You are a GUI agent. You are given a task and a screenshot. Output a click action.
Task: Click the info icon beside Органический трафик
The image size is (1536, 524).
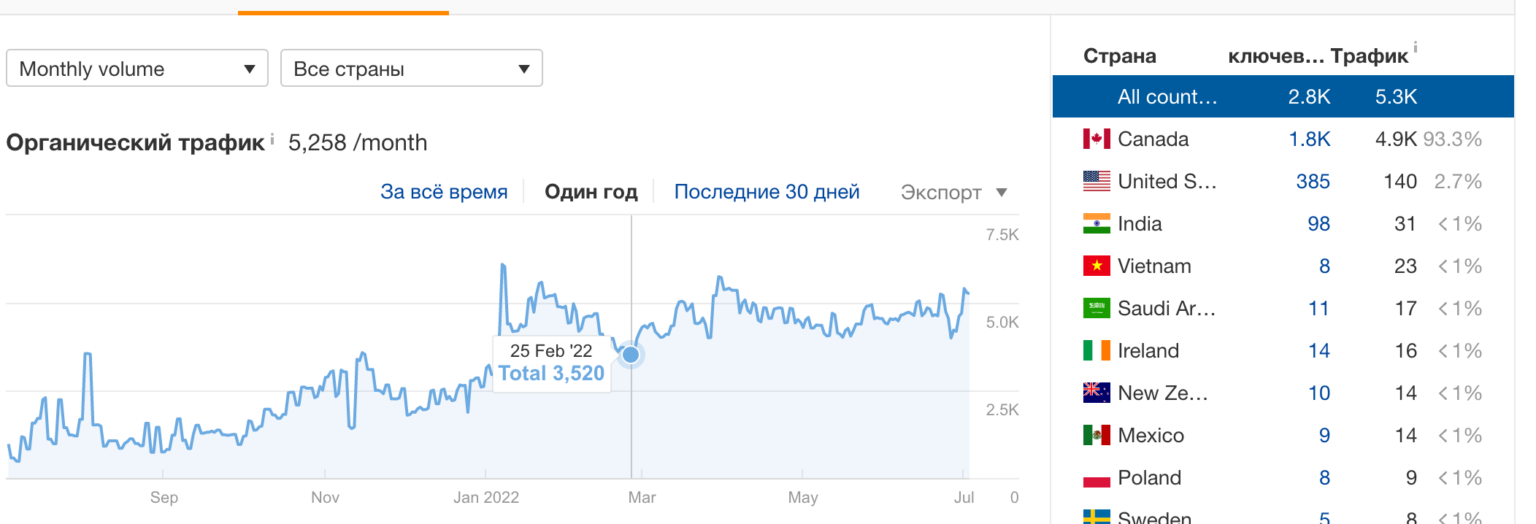(x=272, y=141)
